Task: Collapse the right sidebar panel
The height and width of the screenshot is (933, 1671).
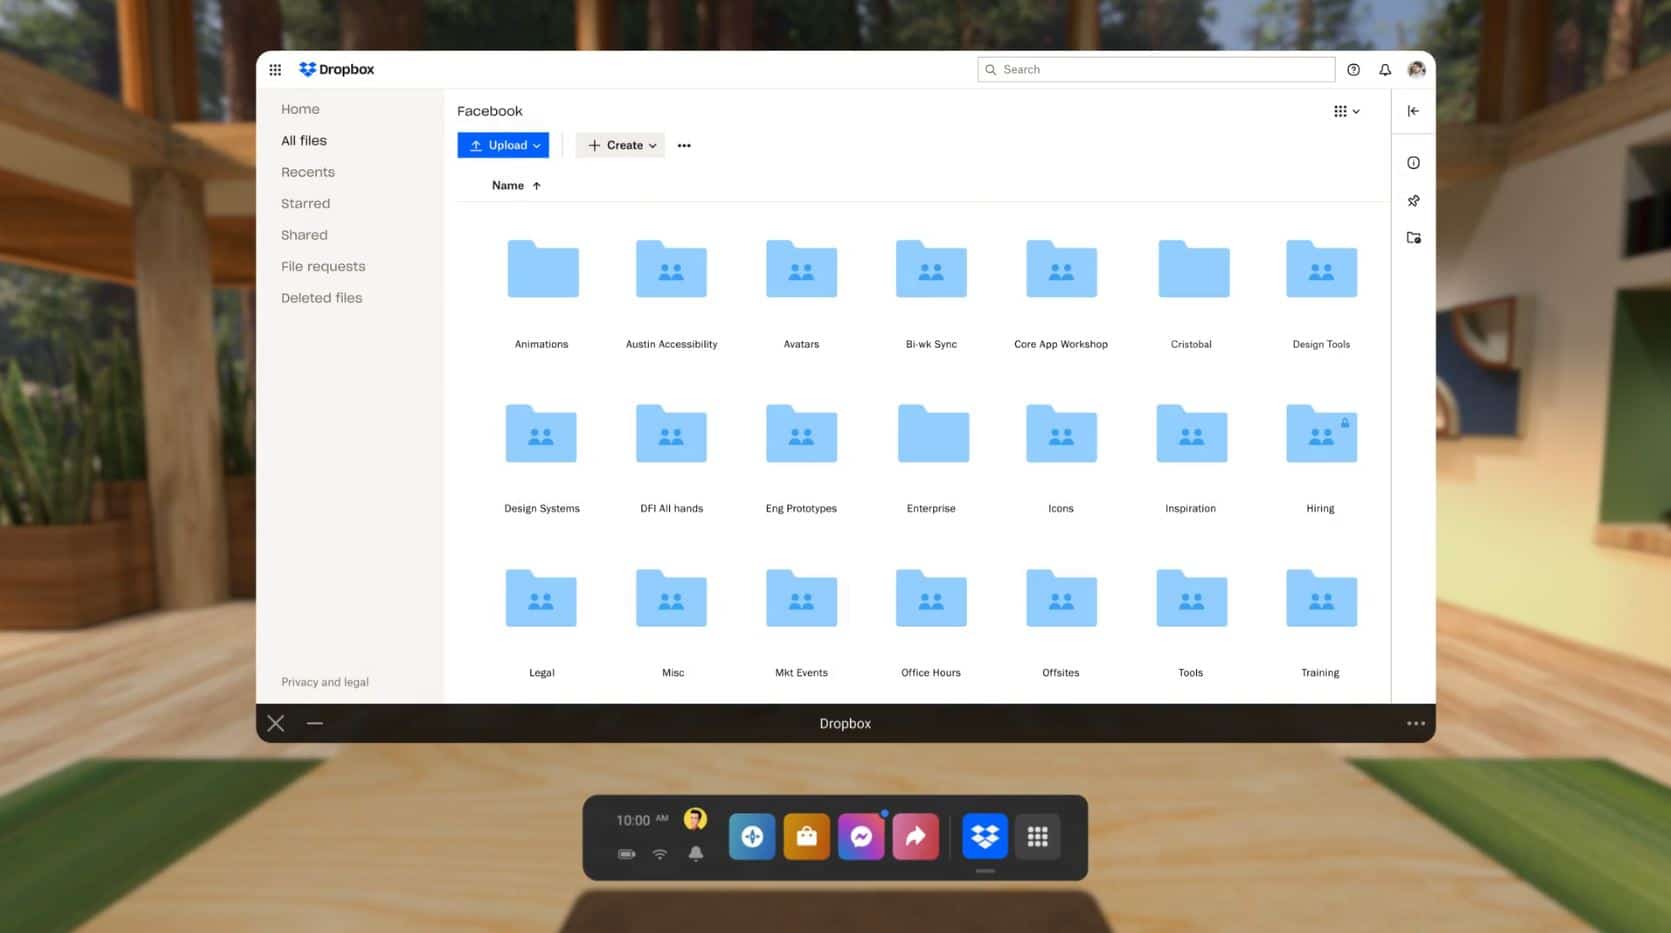Action: [x=1413, y=111]
